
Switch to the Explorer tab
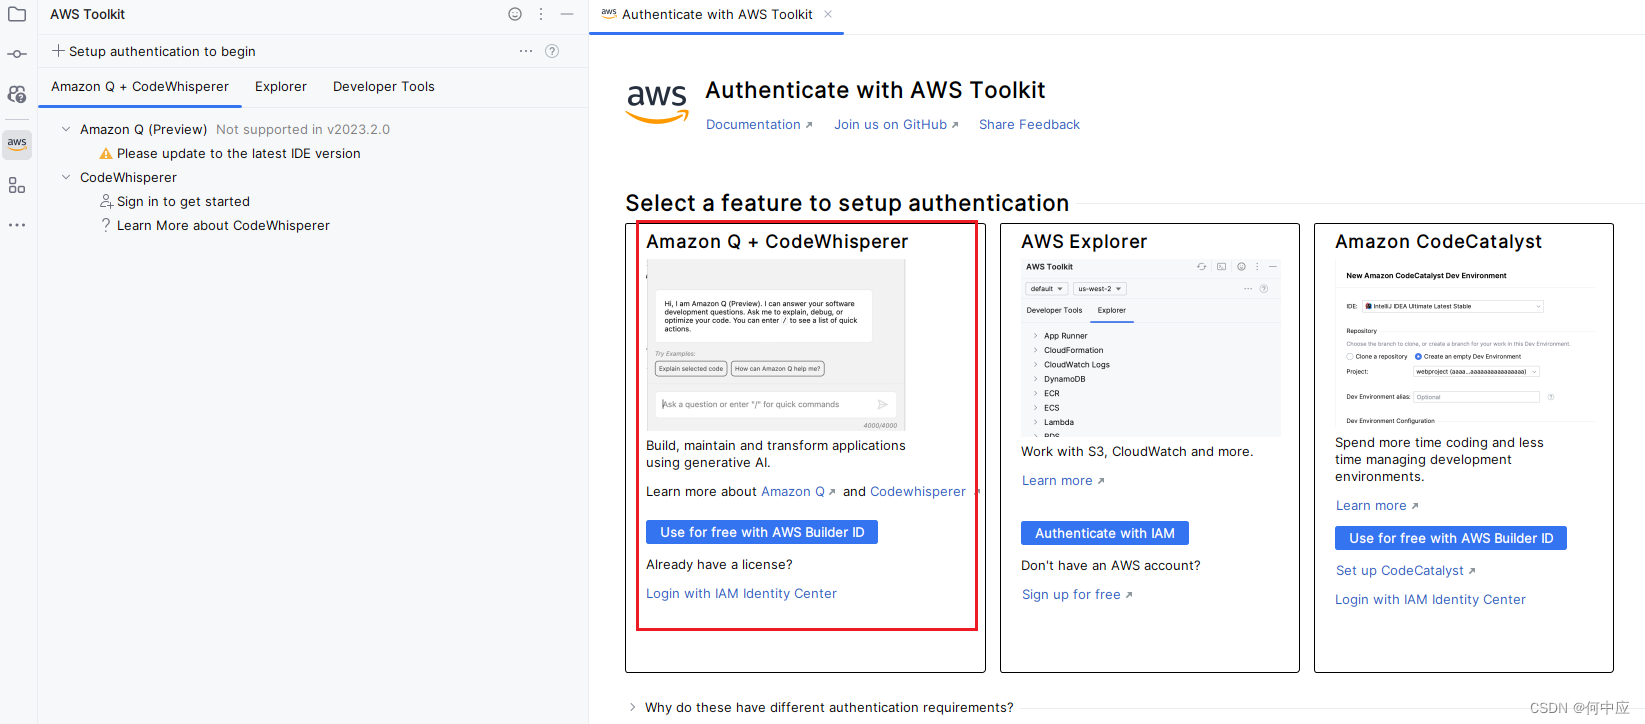click(x=281, y=87)
